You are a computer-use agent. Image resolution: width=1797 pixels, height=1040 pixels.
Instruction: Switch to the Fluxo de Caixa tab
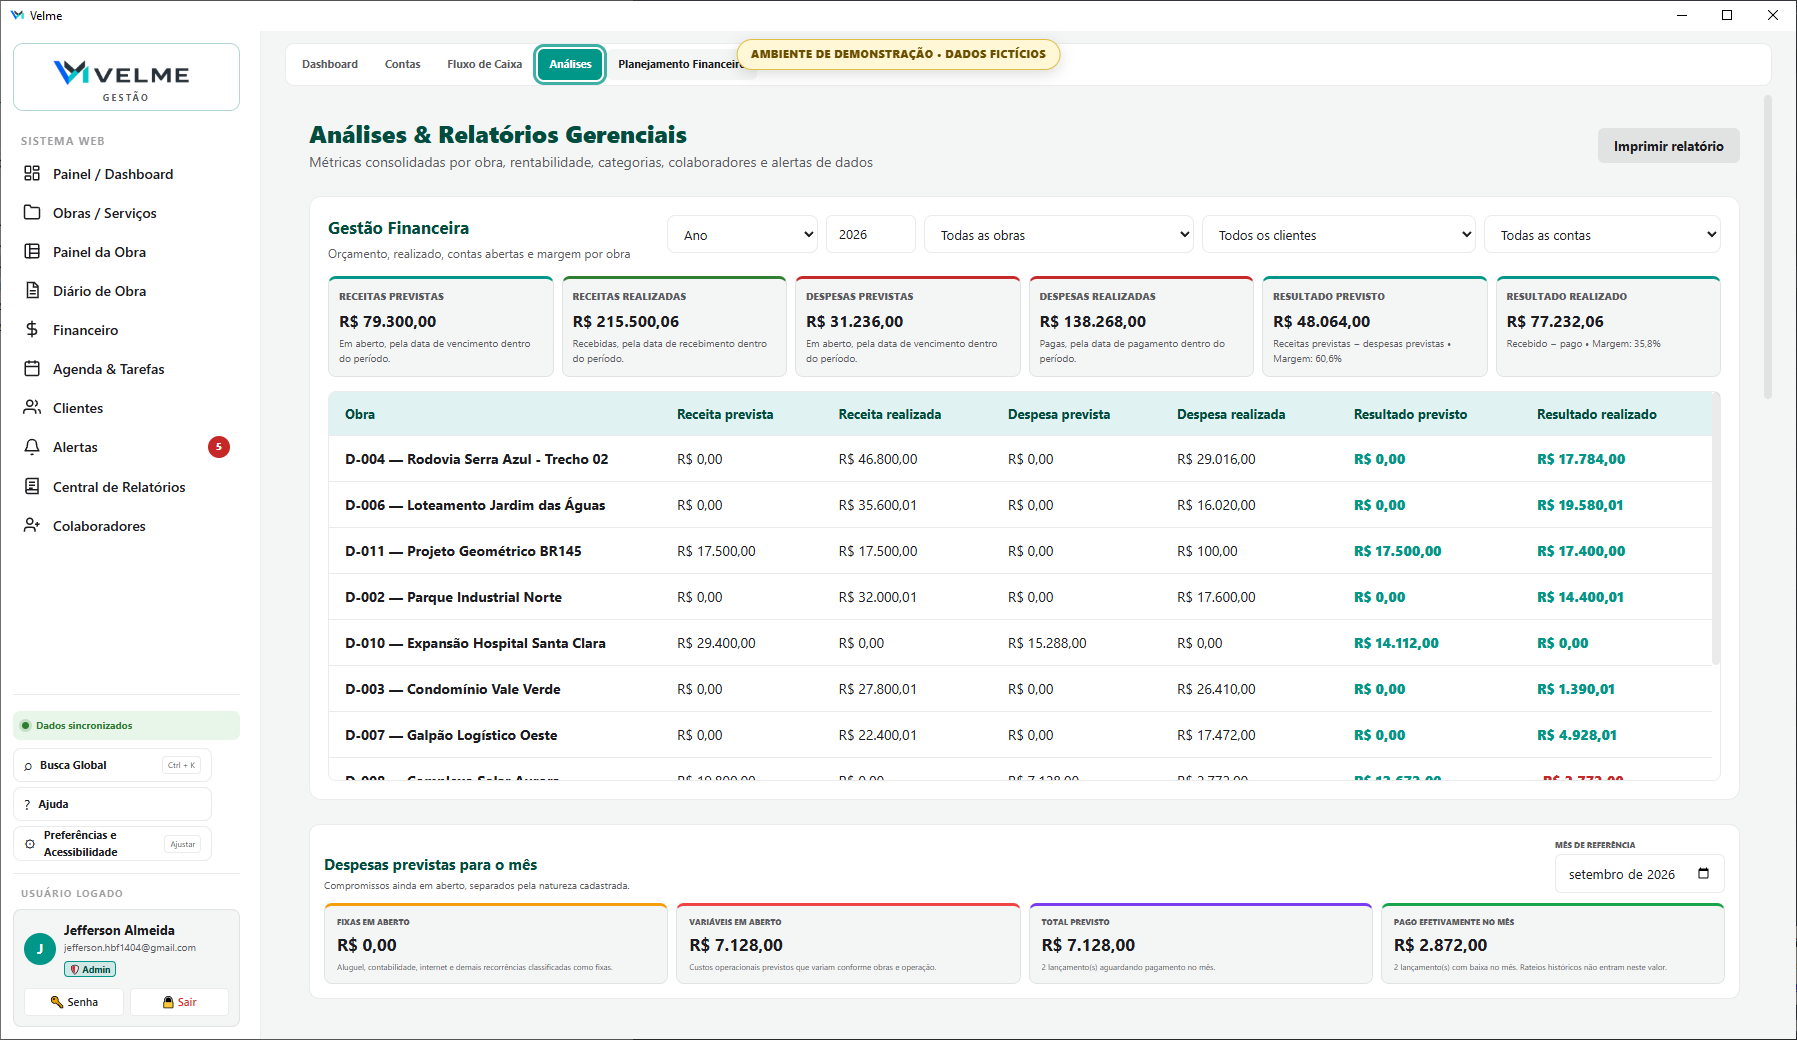(484, 64)
